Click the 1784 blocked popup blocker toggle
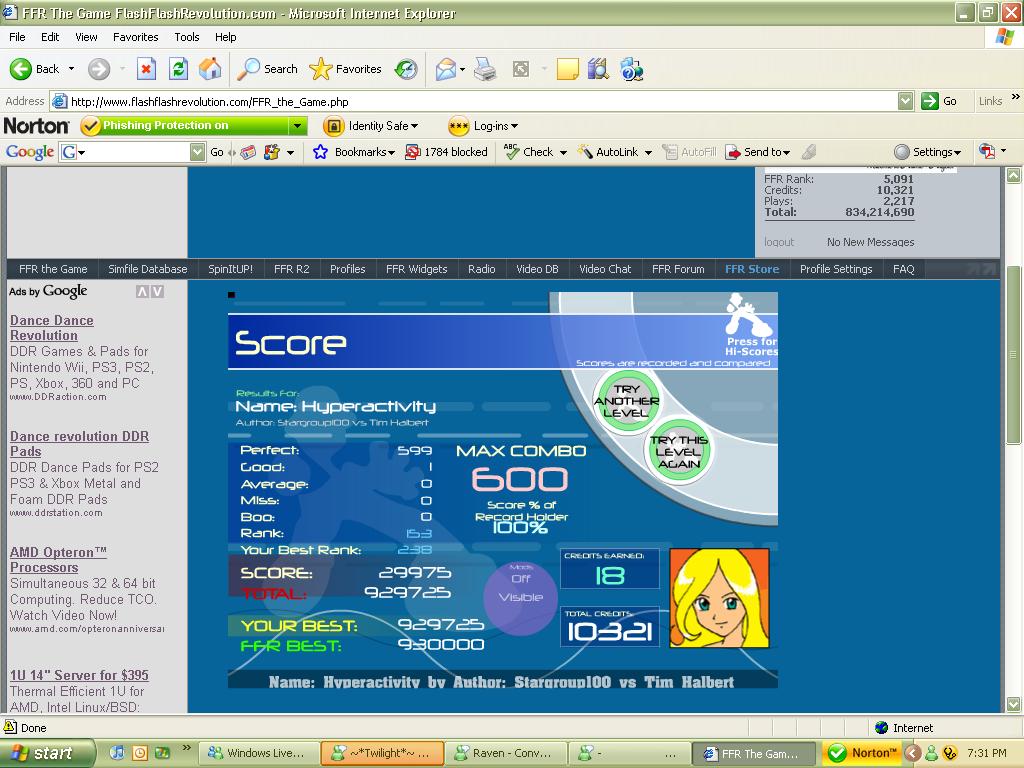The height and width of the screenshot is (768, 1024). point(447,152)
